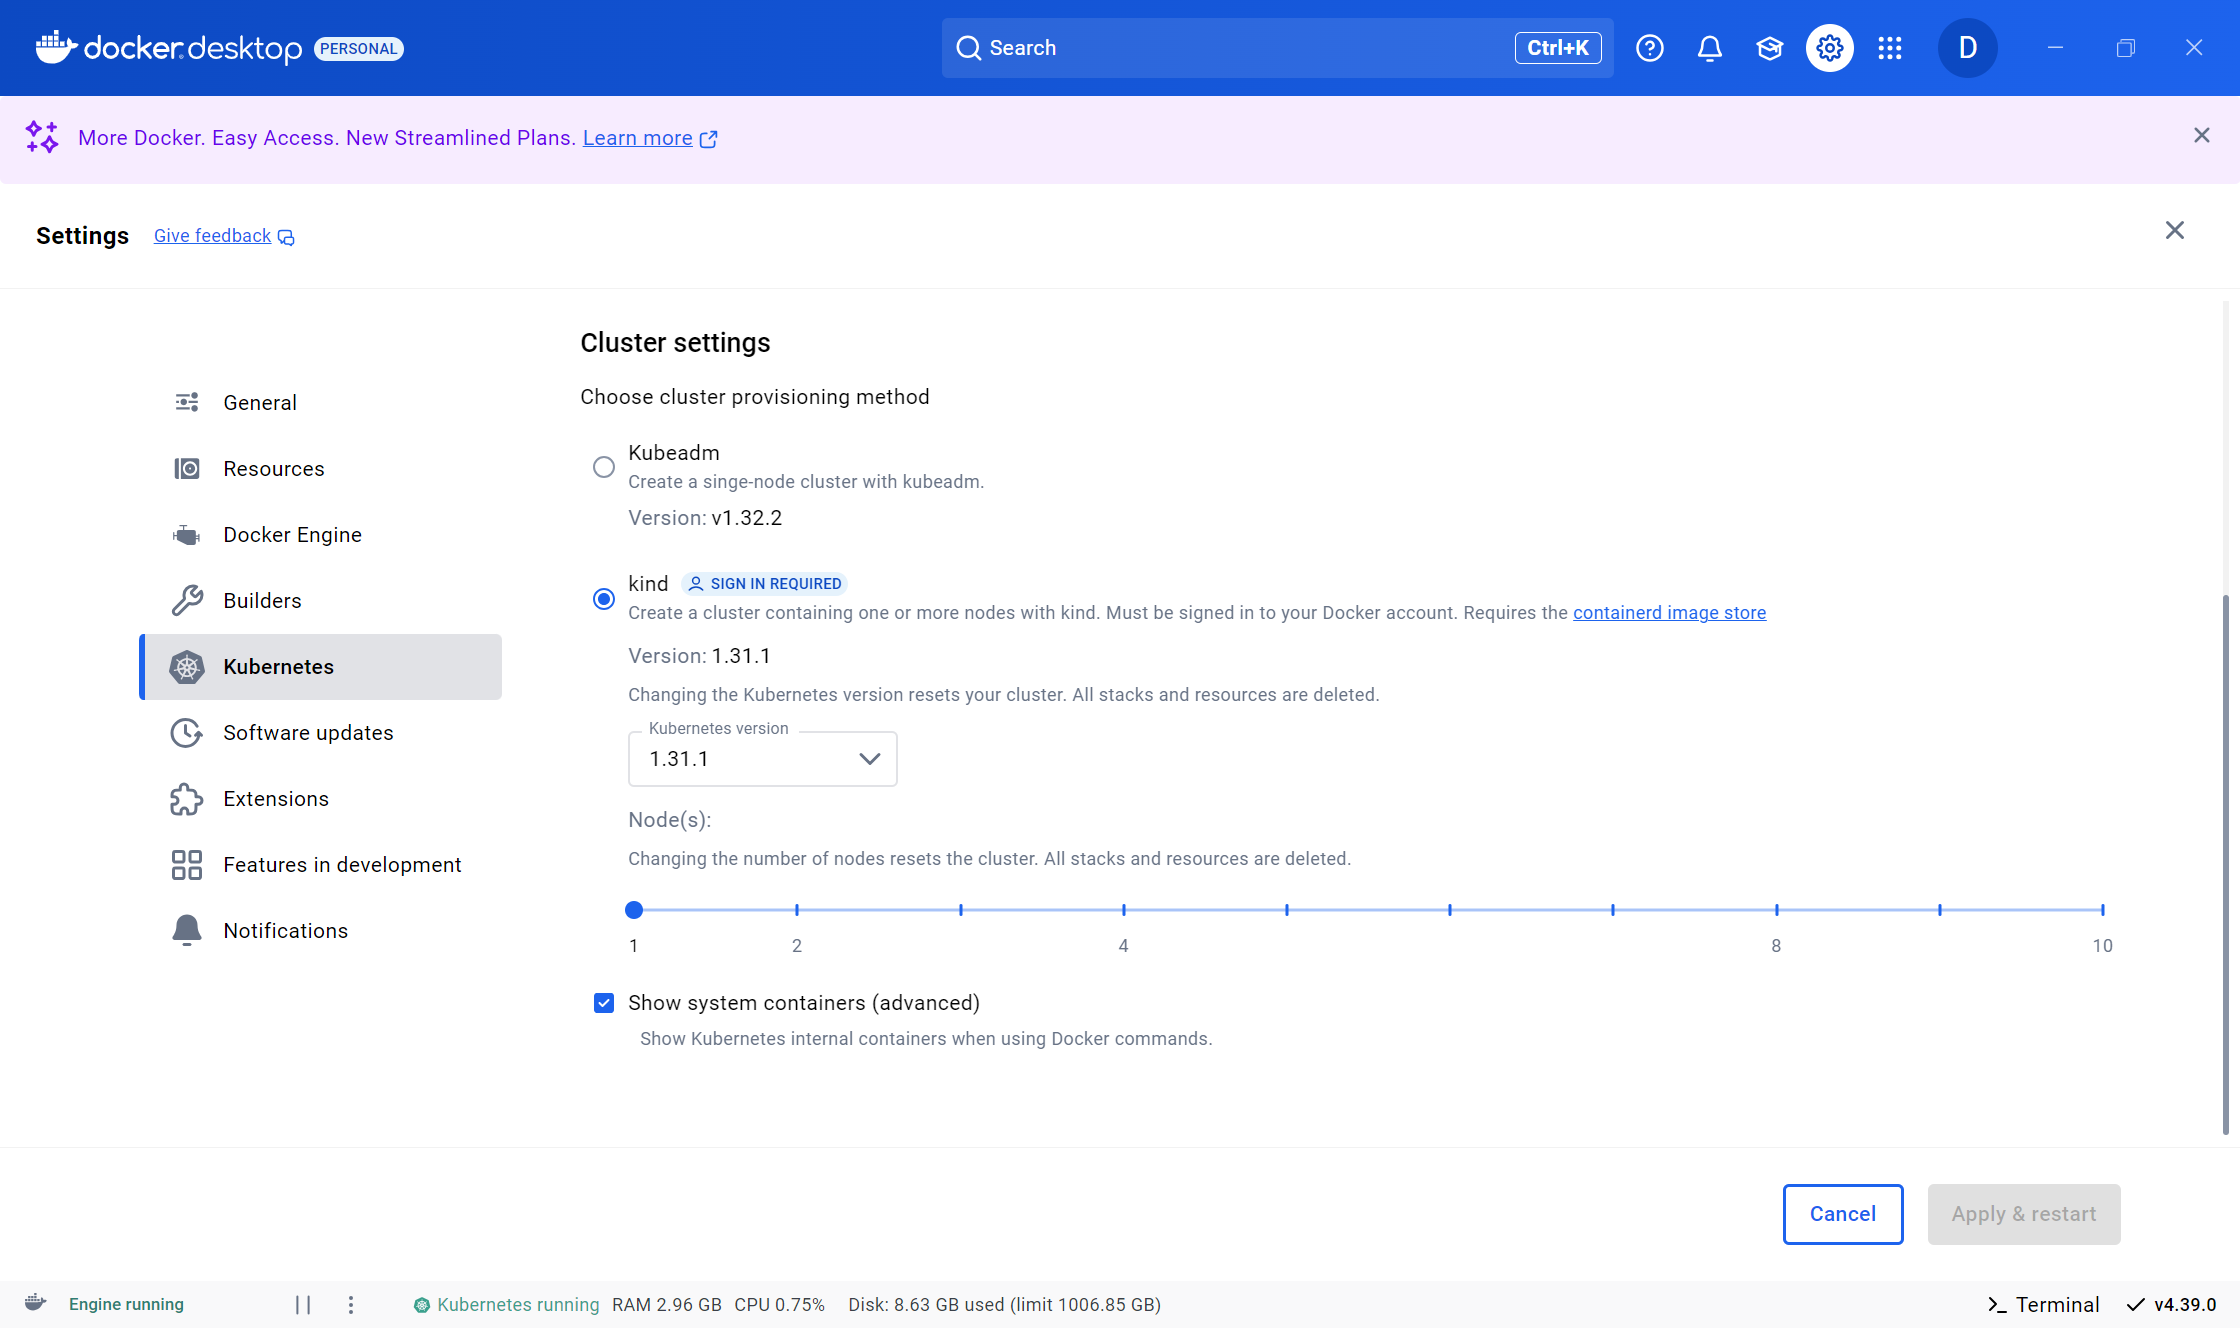
Task: Click the SIGN IN REQUIRED badge
Action: (x=765, y=584)
